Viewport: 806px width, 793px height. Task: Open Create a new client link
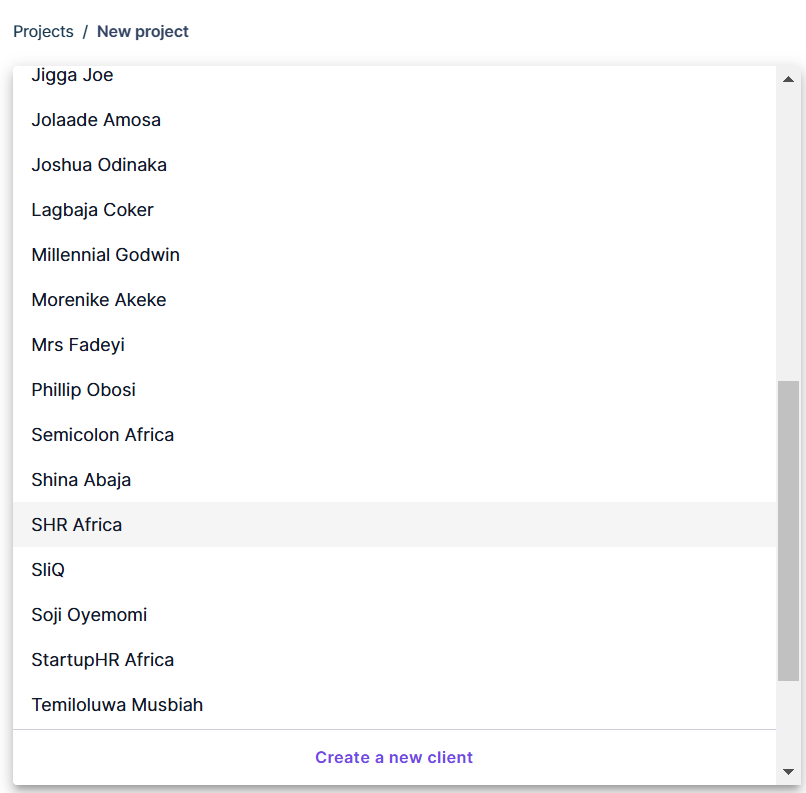[394, 758]
